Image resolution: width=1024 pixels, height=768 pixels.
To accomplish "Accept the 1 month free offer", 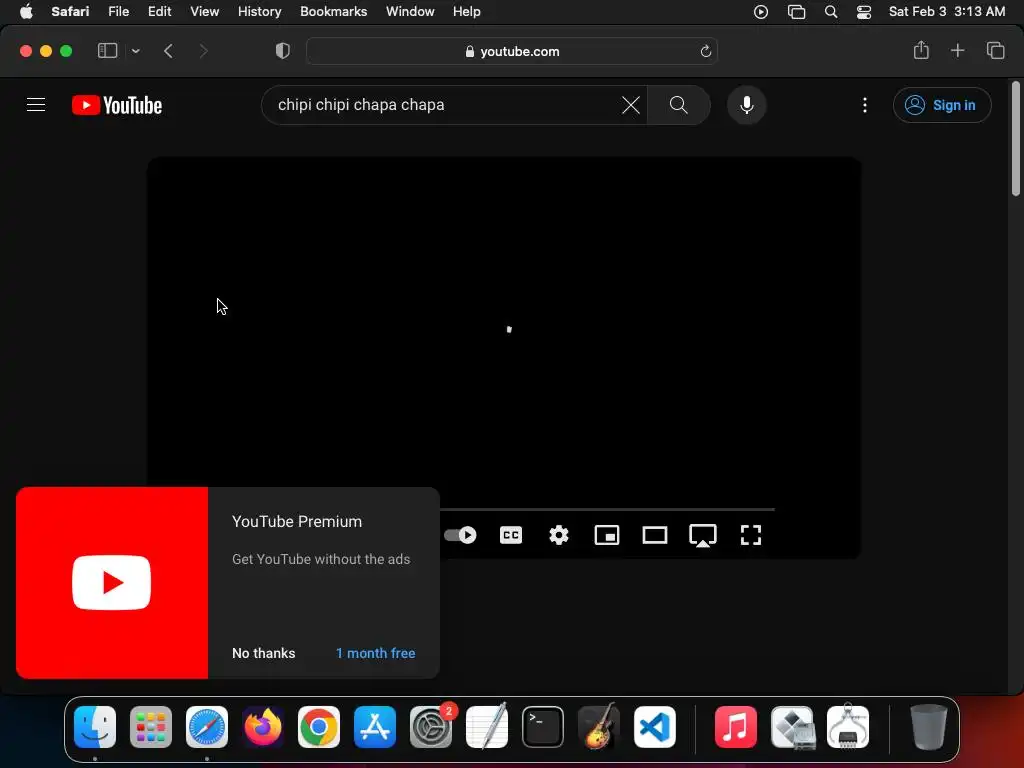I will 376,653.
